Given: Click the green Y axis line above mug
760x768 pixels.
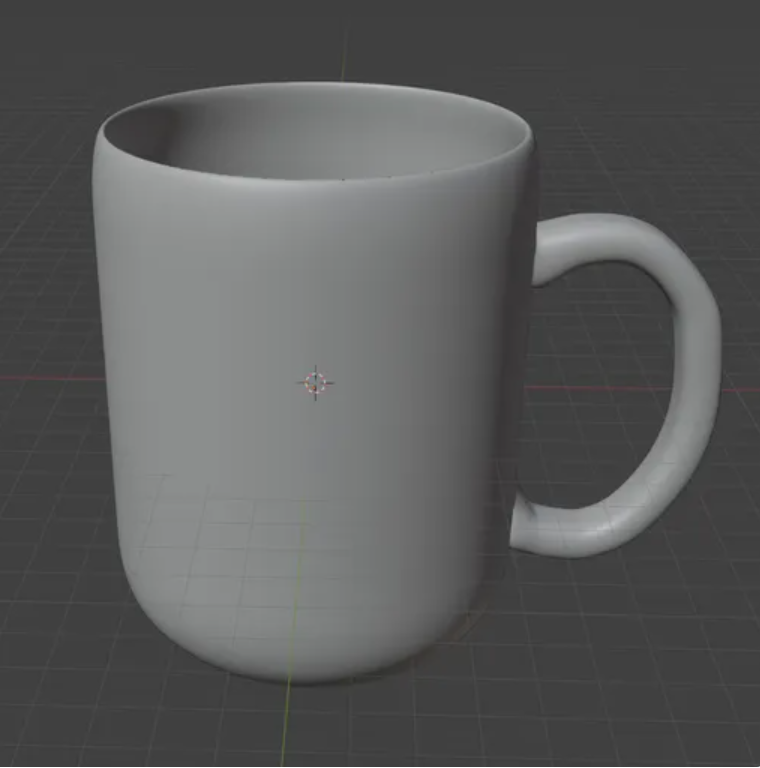Looking at the screenshot, I should point(344,55).
